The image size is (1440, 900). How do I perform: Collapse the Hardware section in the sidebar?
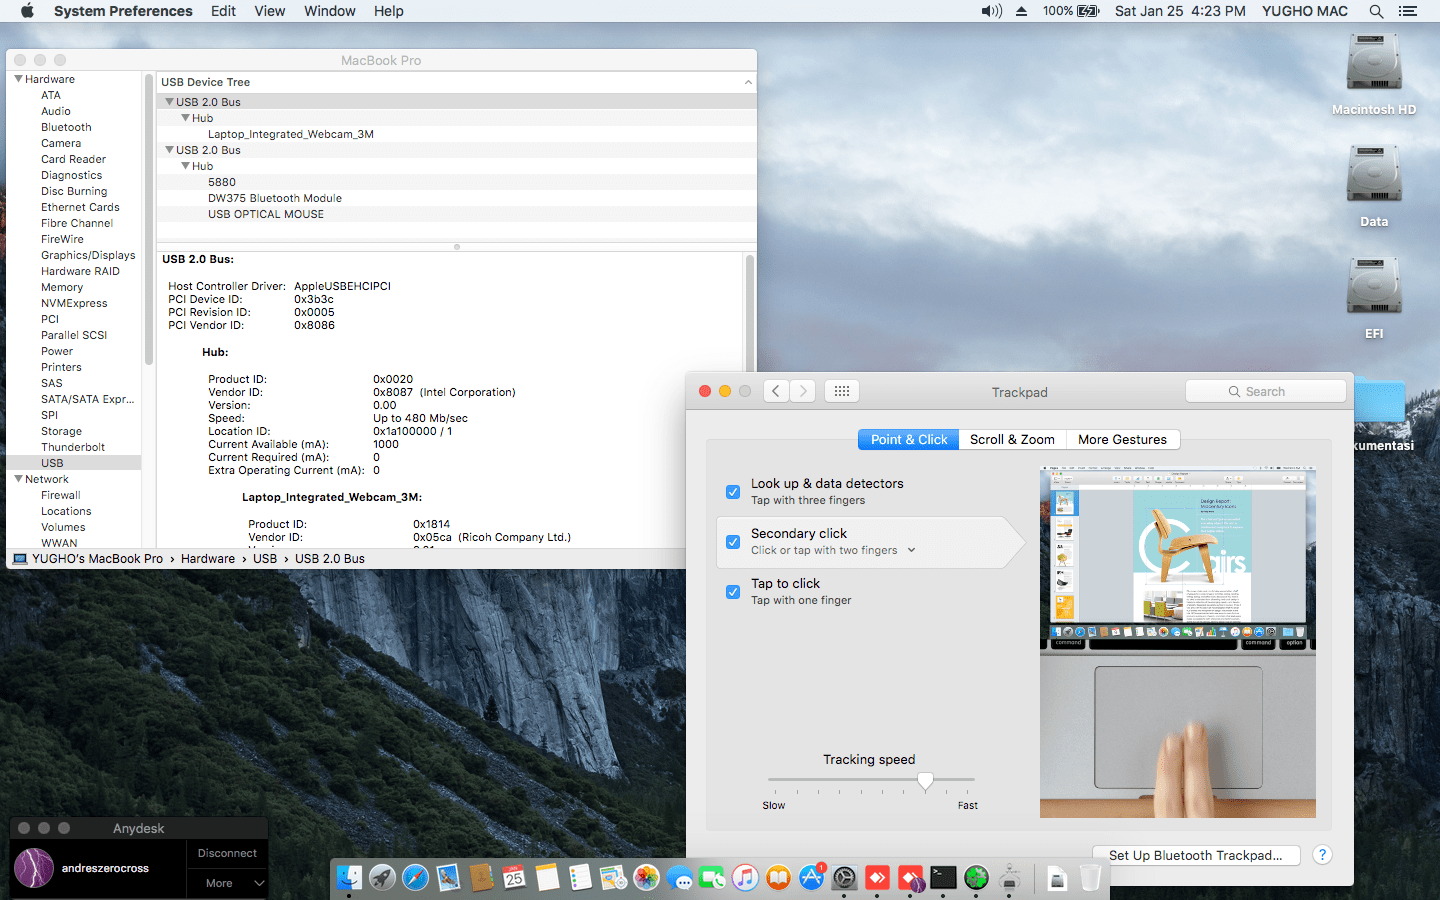(18, 79)
